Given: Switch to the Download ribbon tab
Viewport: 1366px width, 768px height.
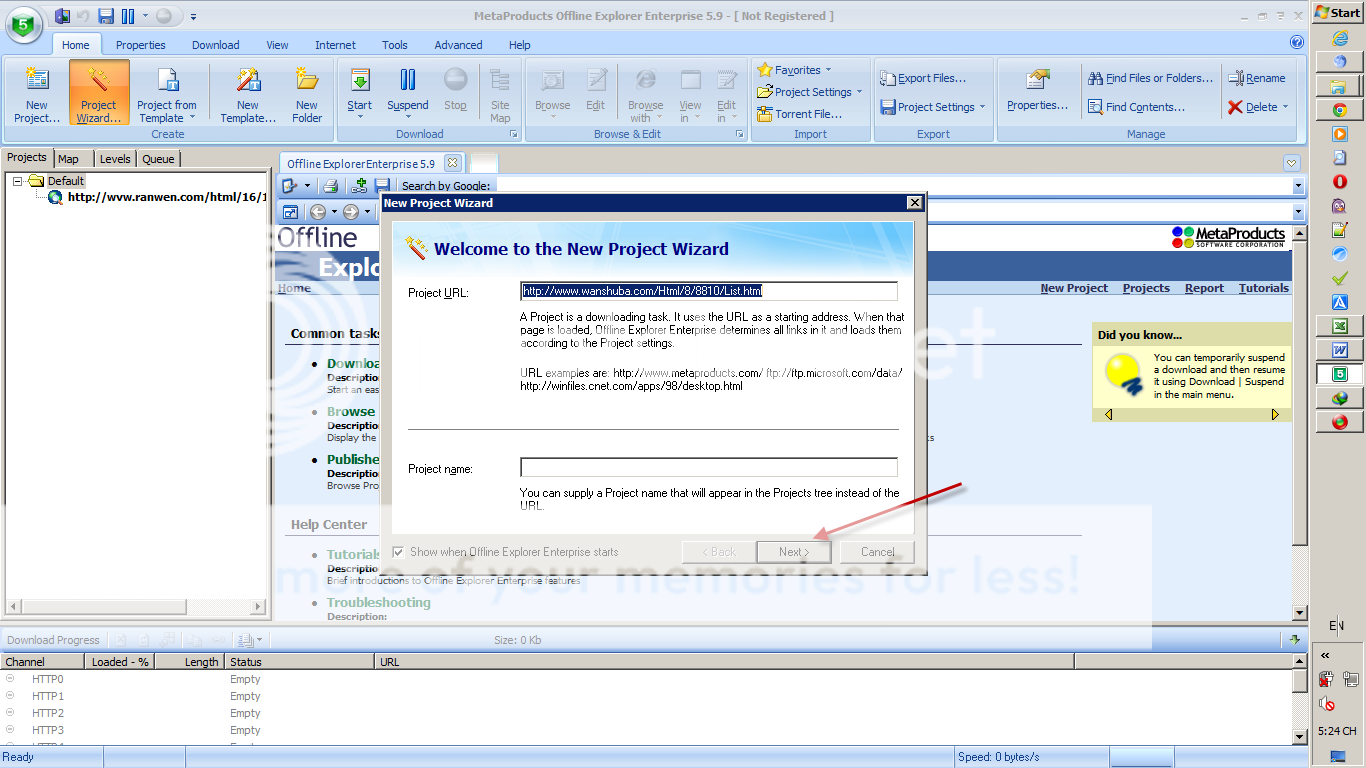Looking at the screenshot, I should [x=216, y=45].
